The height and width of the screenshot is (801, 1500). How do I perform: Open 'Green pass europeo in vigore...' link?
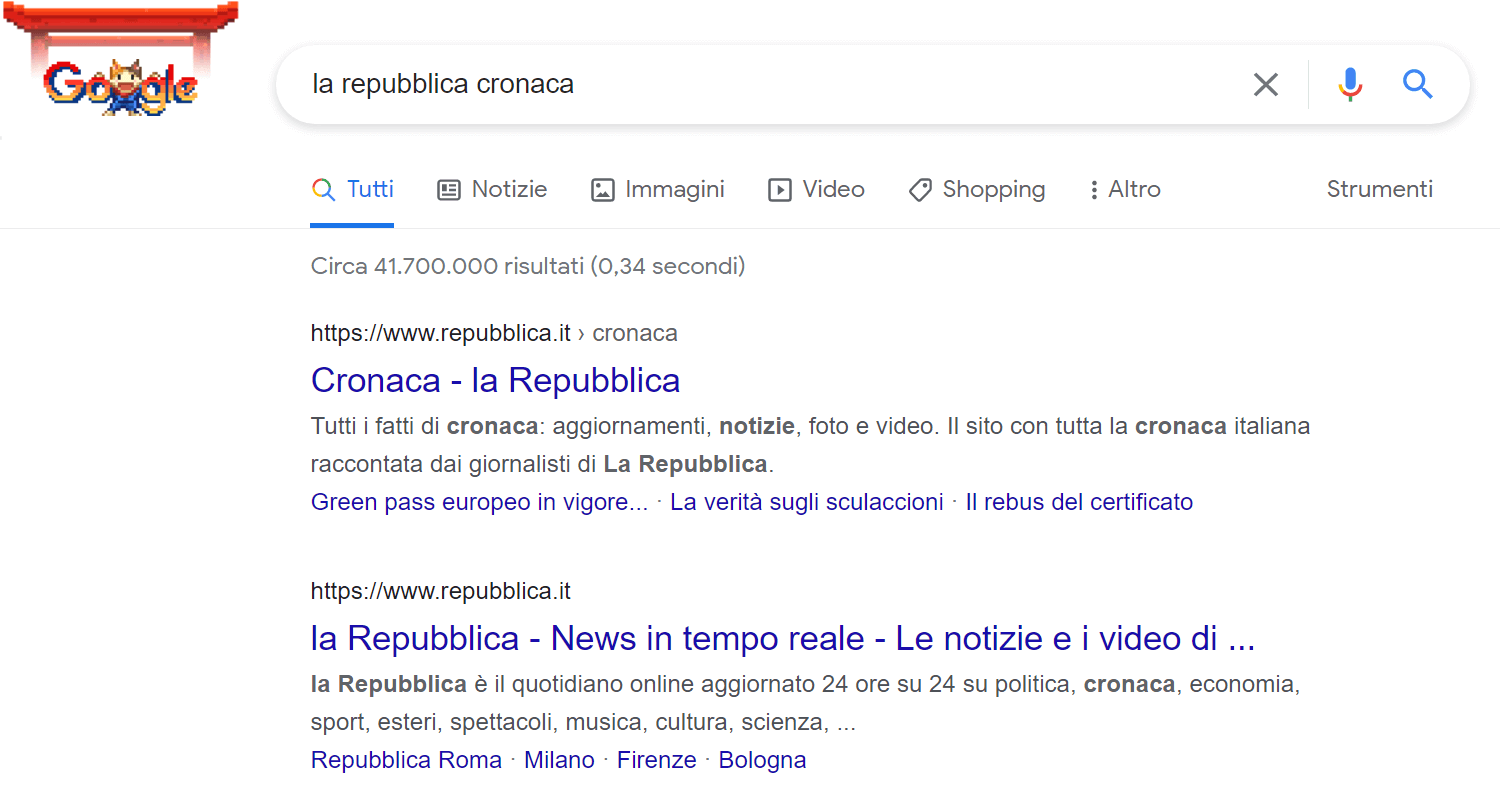(x=479, y=502)
